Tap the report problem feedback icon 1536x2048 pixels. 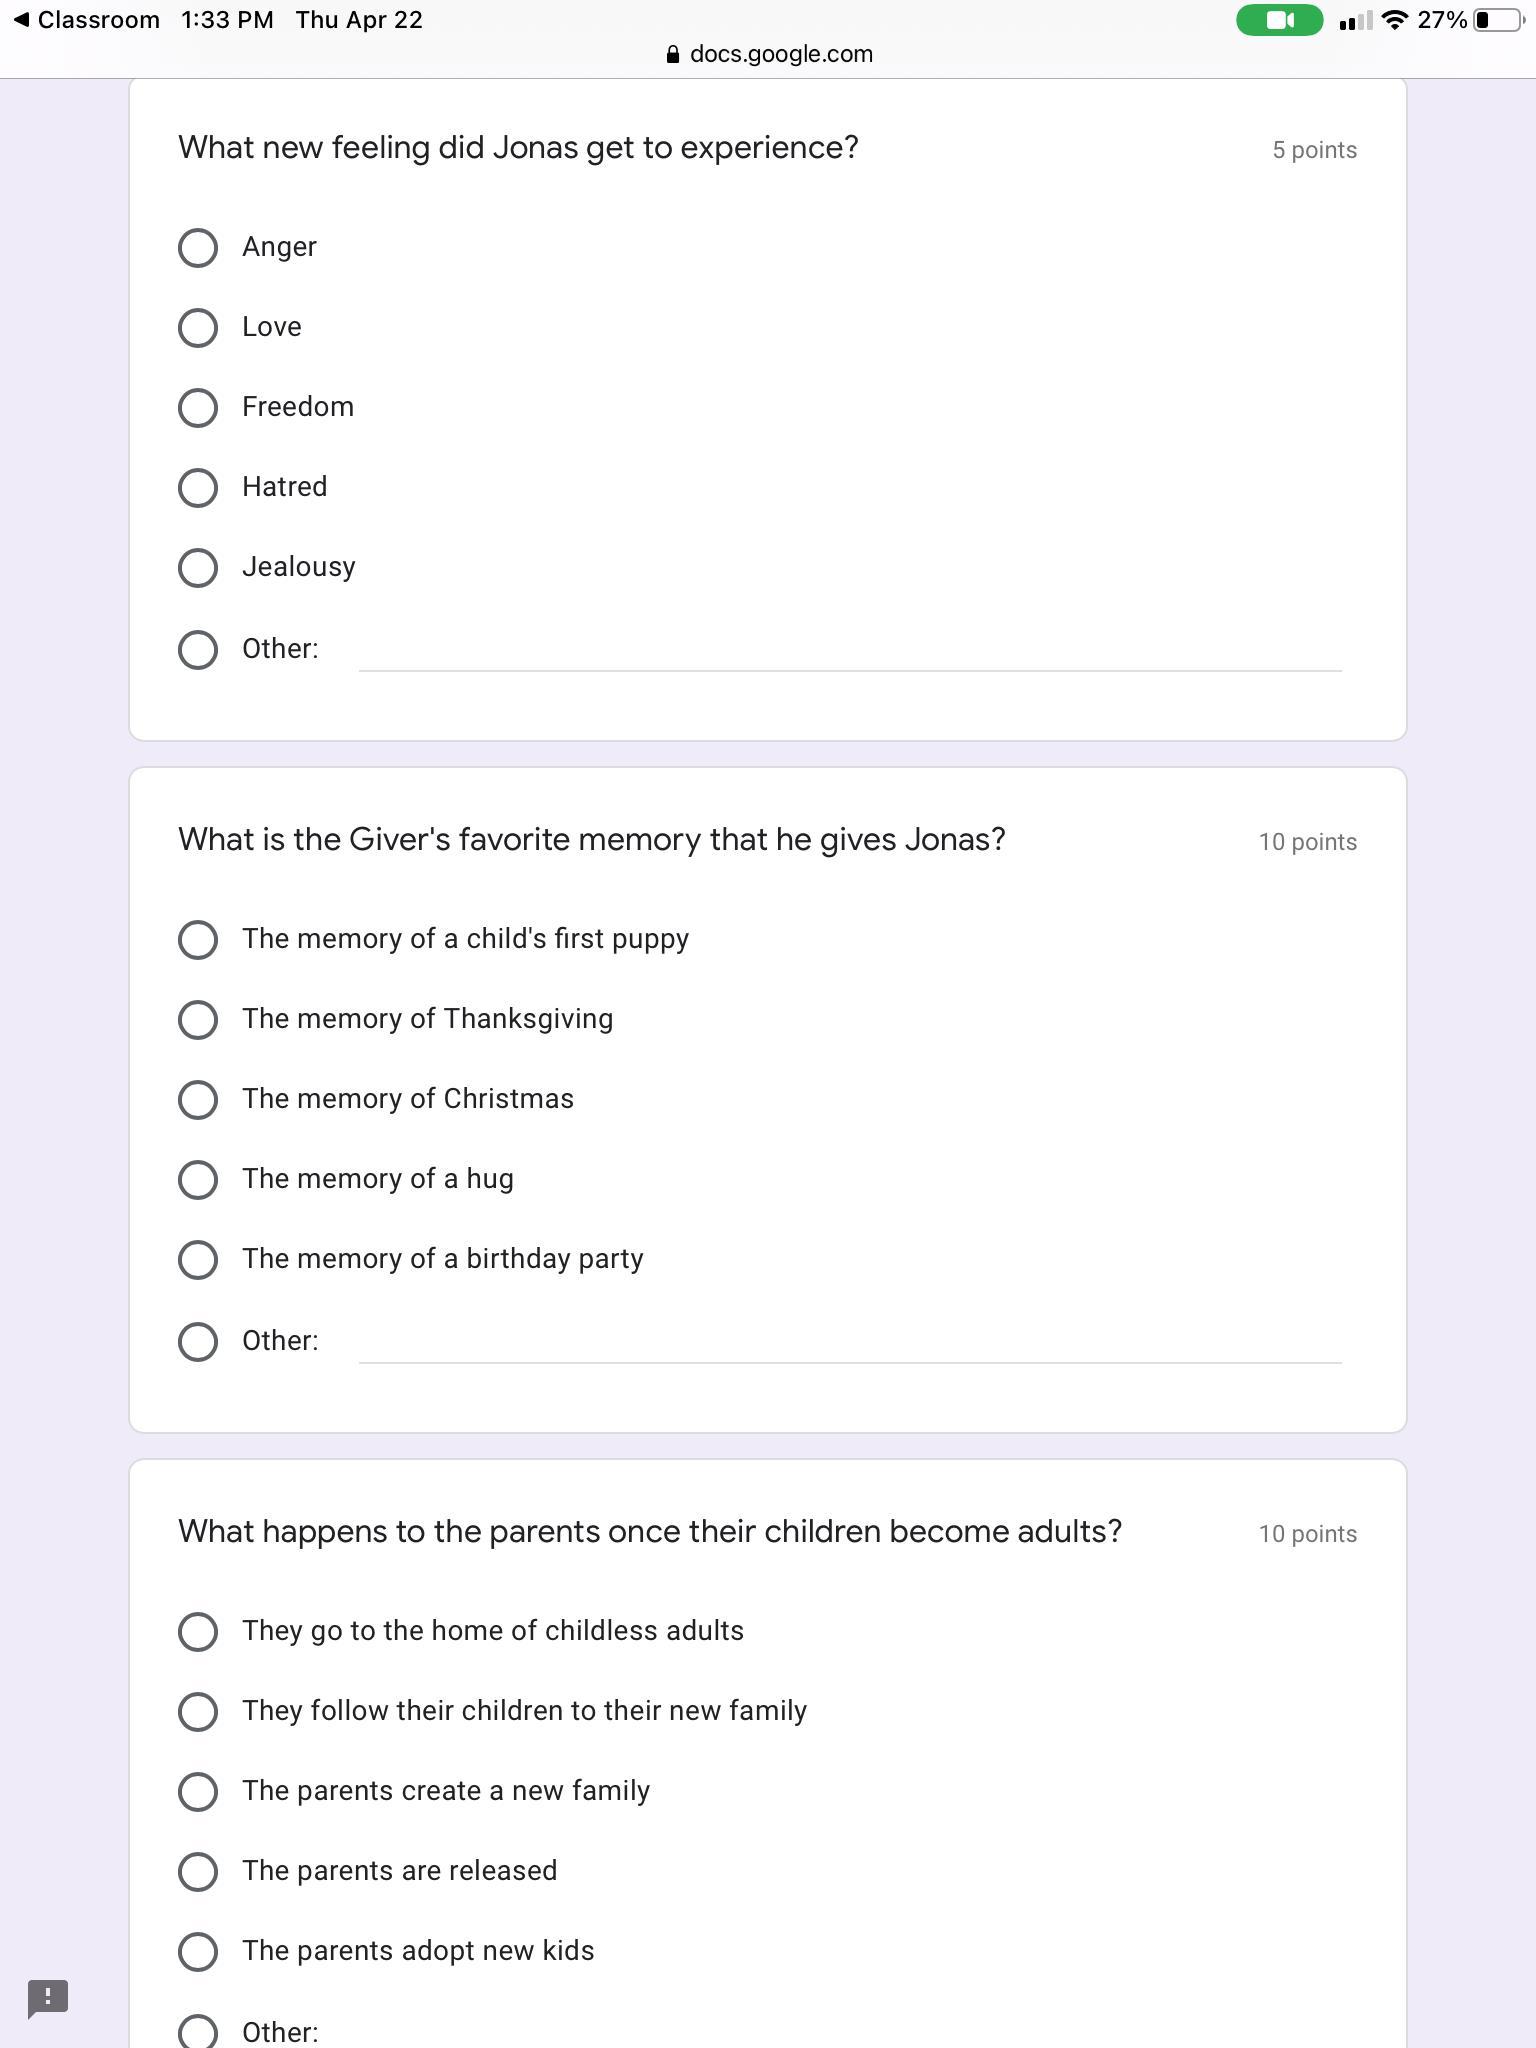tap(47, 1998)
